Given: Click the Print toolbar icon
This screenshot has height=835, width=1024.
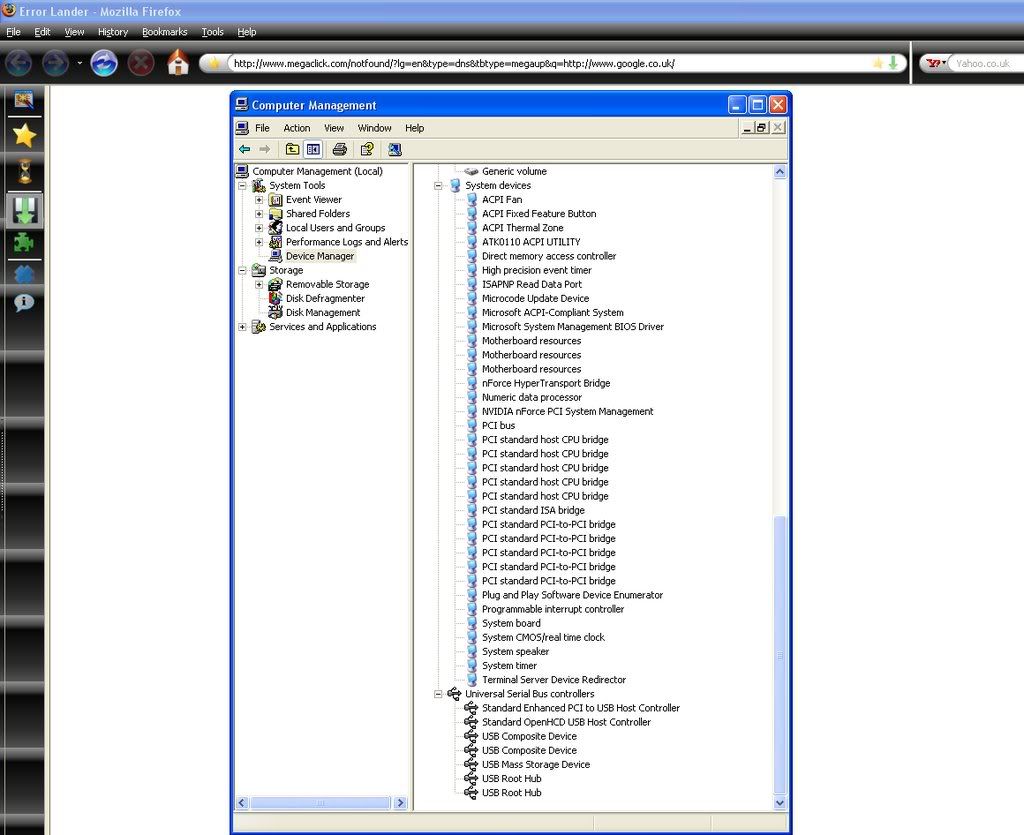Looking at the screenshot, I should pos(340,150).
